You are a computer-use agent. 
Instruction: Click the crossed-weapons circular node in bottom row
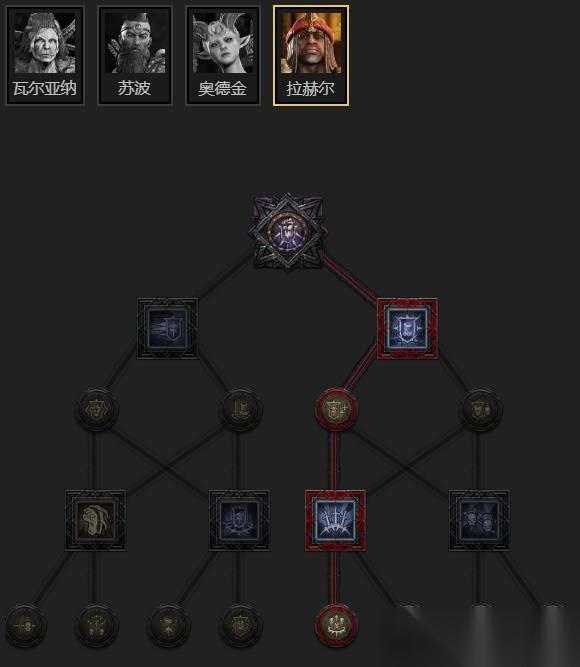coord(168,626)
